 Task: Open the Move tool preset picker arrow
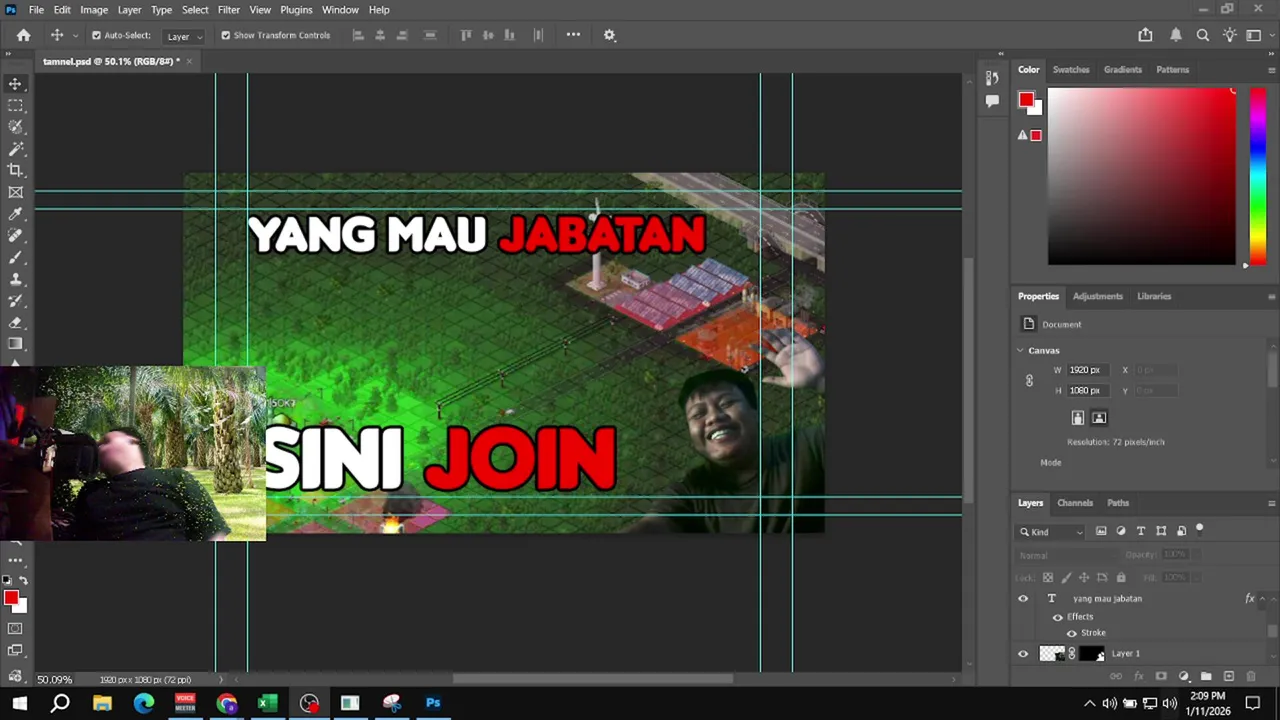75,36
